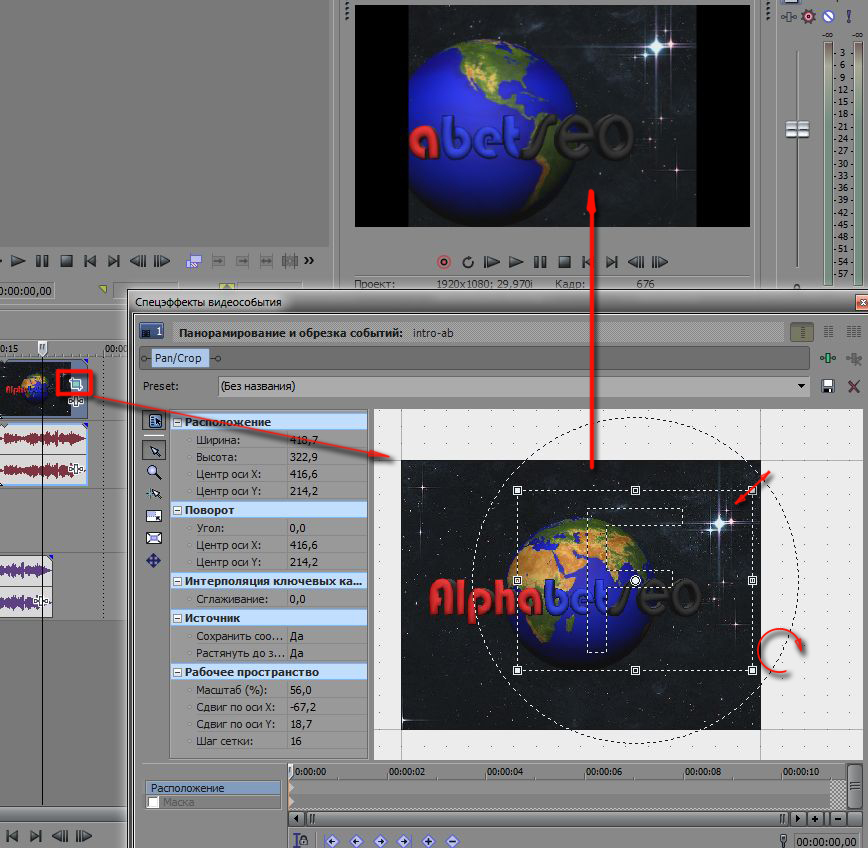
Task: Collapse the Поворот property group
Action: [x=177, y=510]
